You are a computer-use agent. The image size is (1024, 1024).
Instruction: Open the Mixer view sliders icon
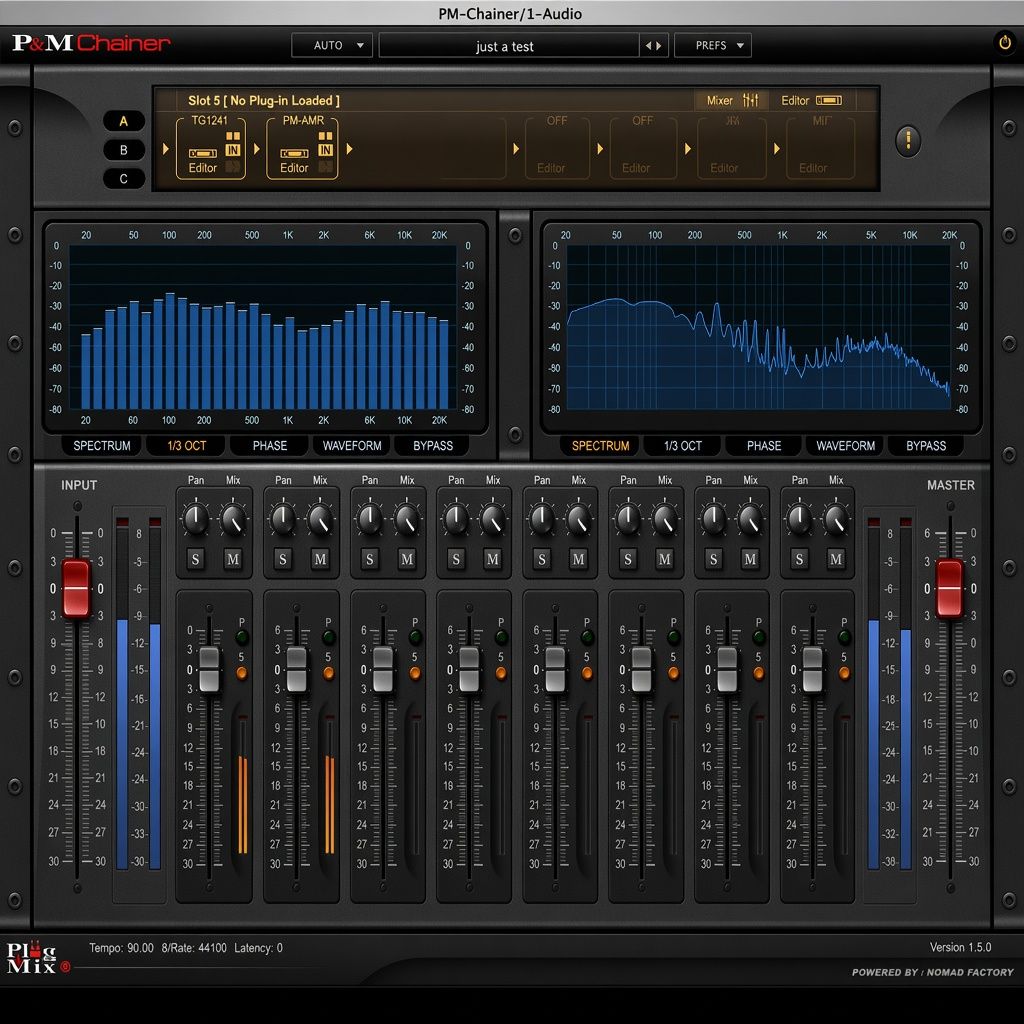point(750,100)
